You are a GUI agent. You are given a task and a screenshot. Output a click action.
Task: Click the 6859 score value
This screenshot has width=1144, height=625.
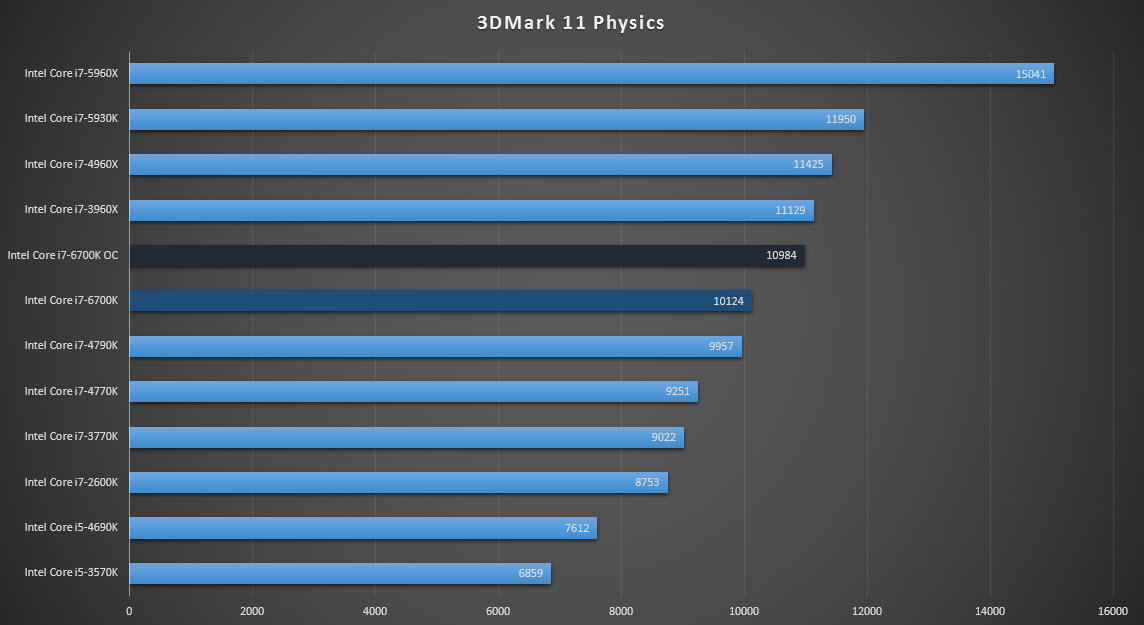pyautogui.click(x=531, y=573)
